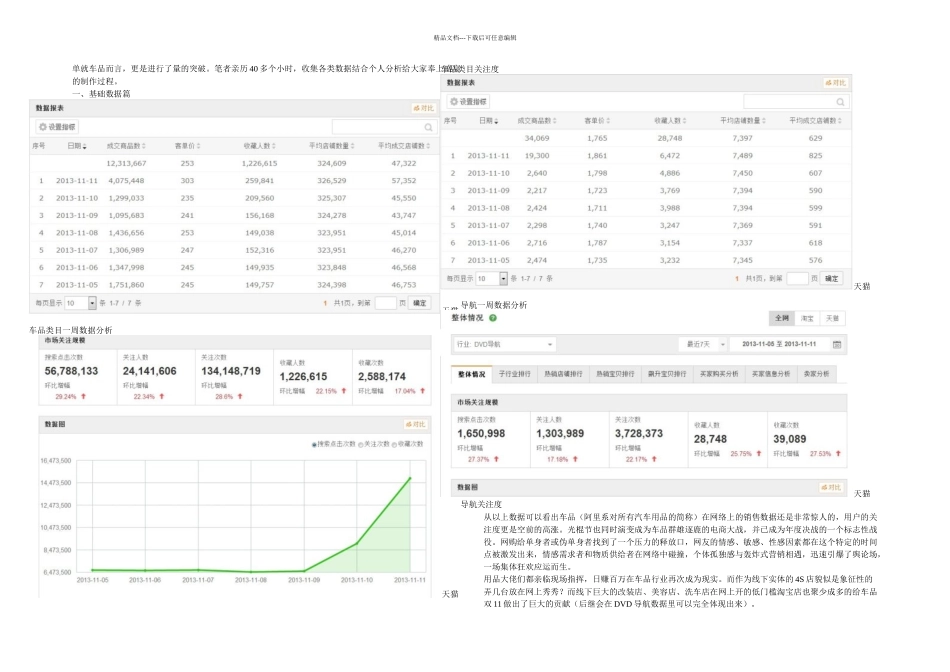Click the search magnifier in left data table
950x672 pixels.
pyautogui.click(x=428, y=128)
